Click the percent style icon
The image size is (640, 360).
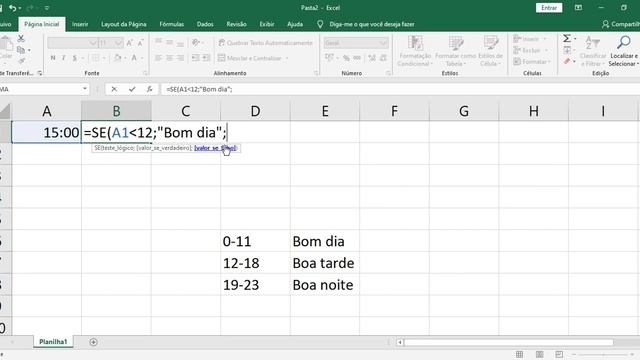(346, 58)
